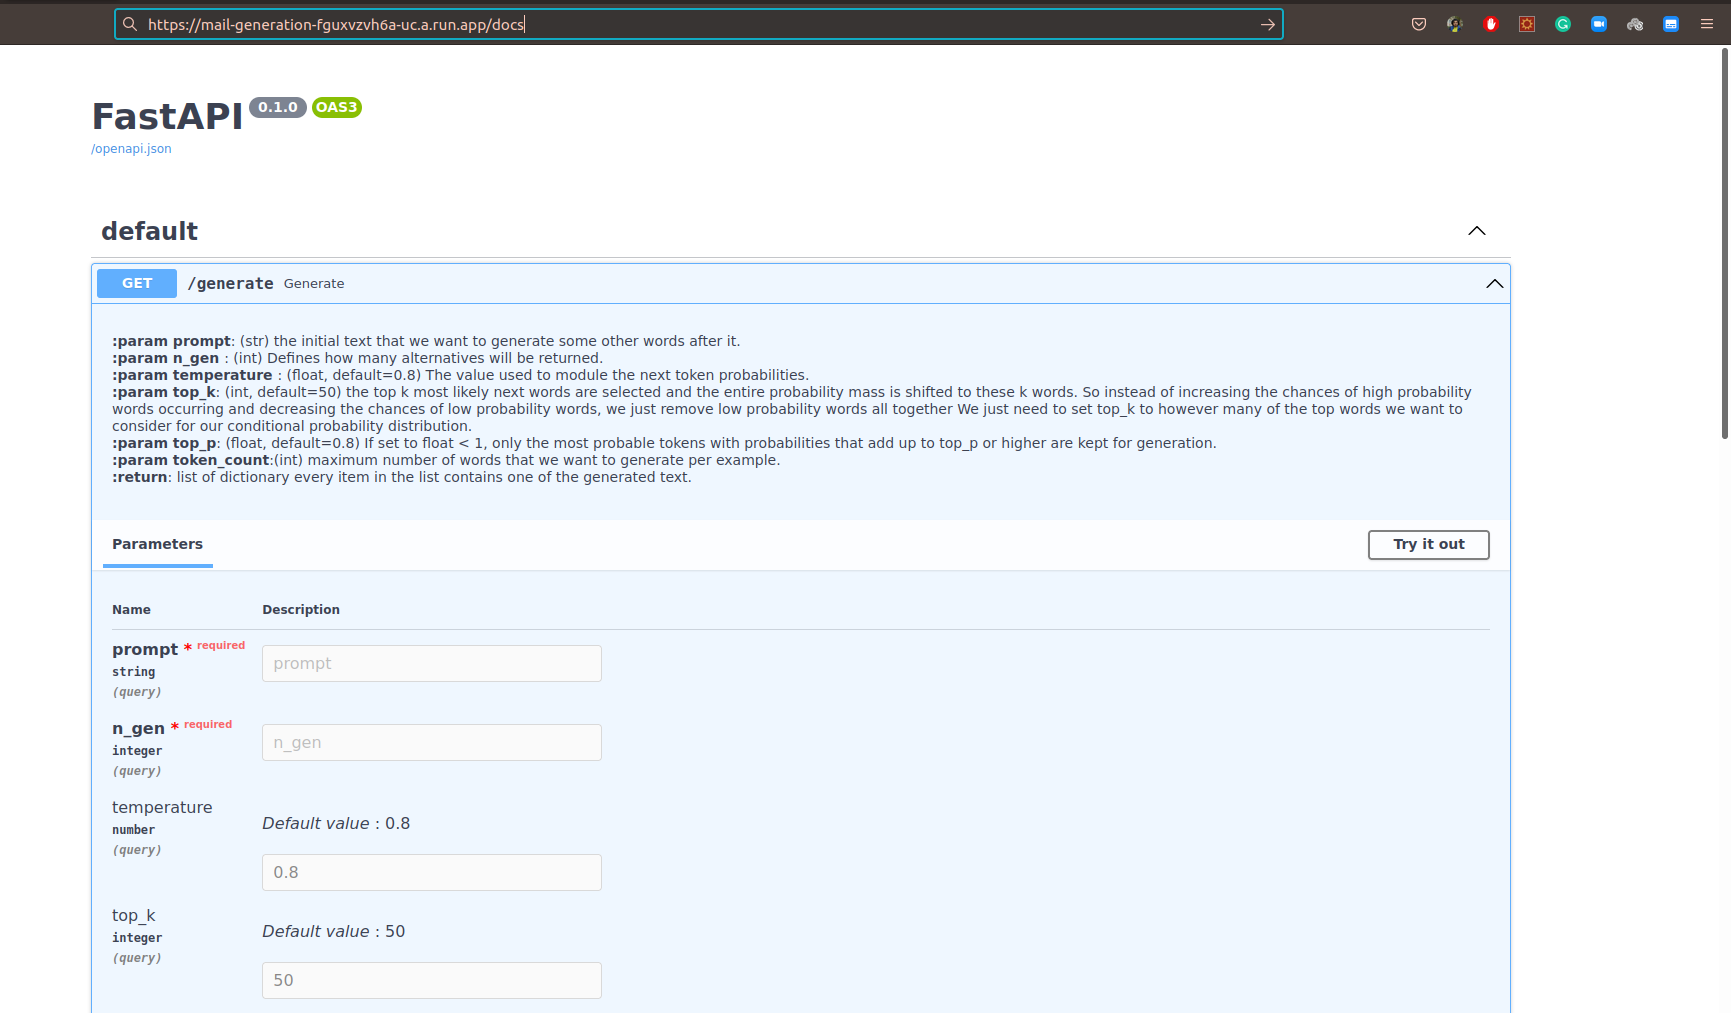
Task: Open the Pocket save icon in toolbar
Action: (x=1418, y=24)
